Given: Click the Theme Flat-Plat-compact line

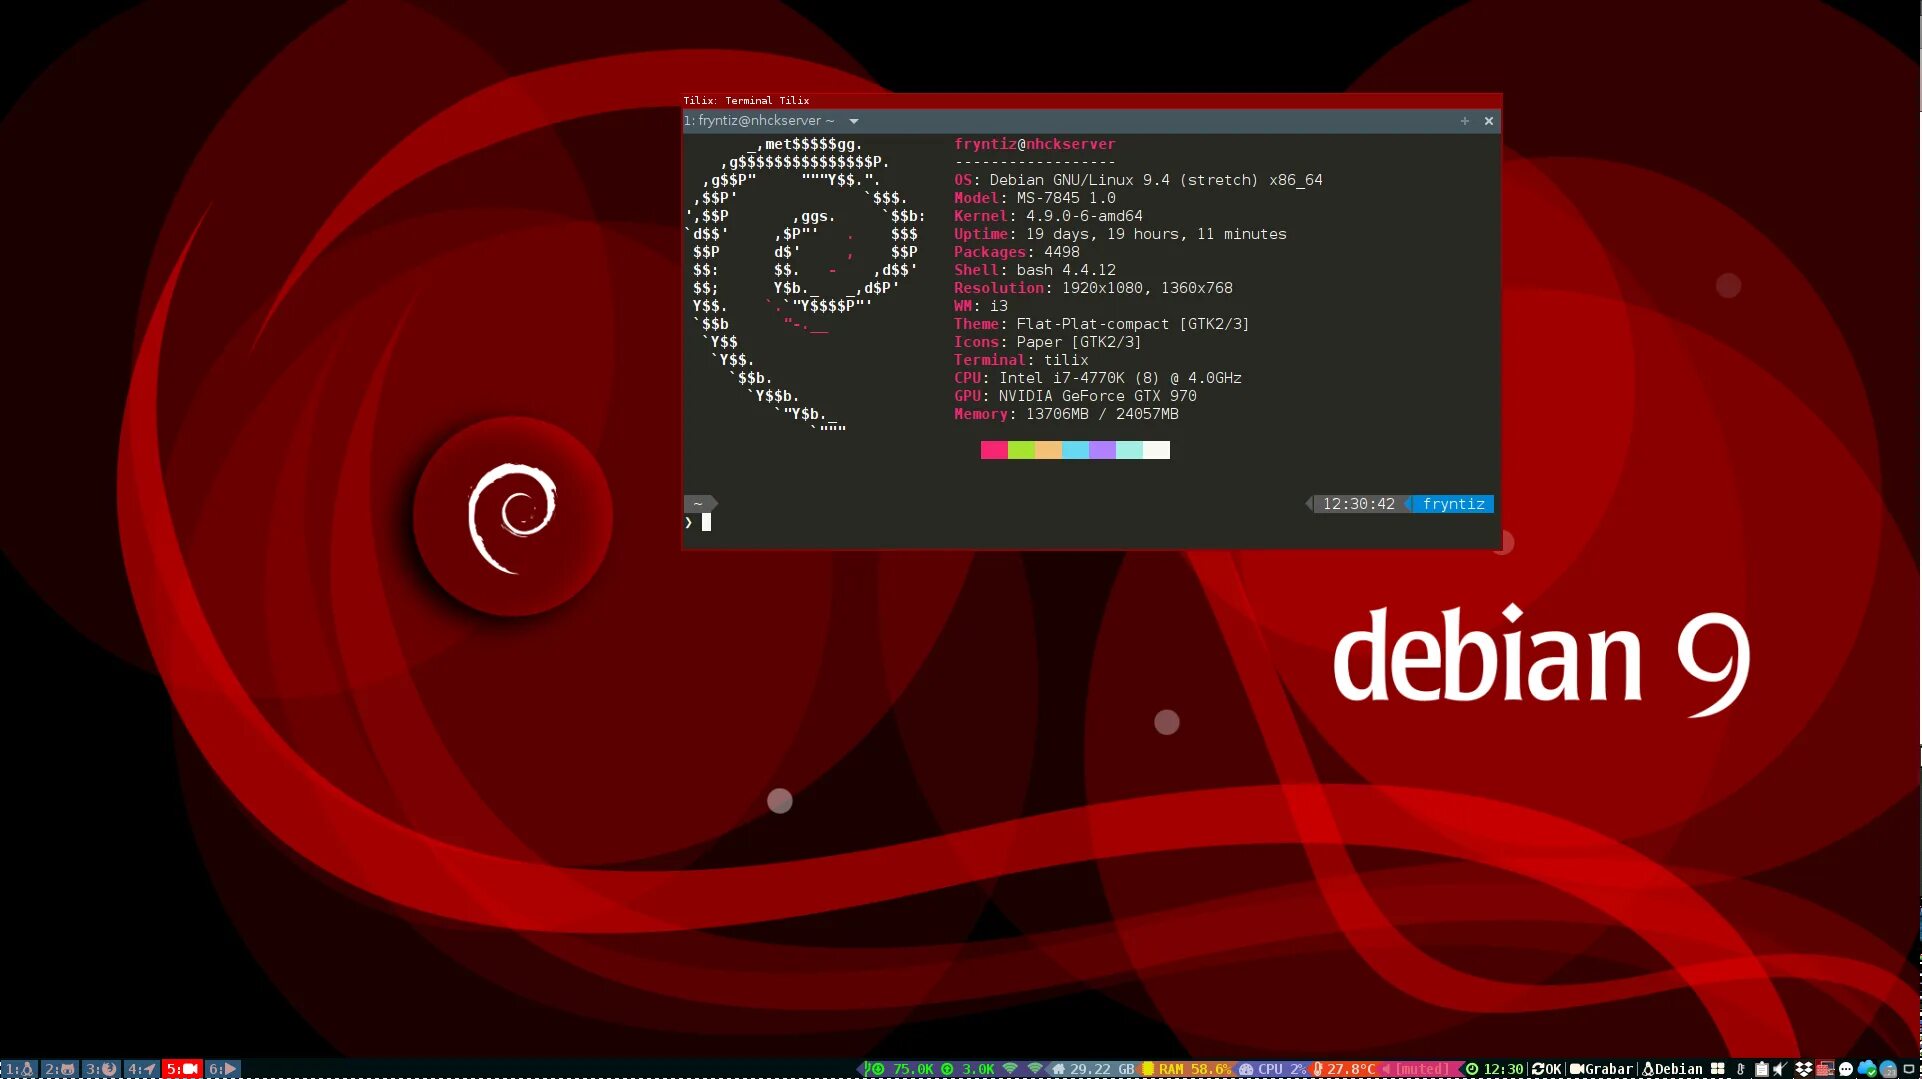Looking at the screenshot, I should (1102, 324).
